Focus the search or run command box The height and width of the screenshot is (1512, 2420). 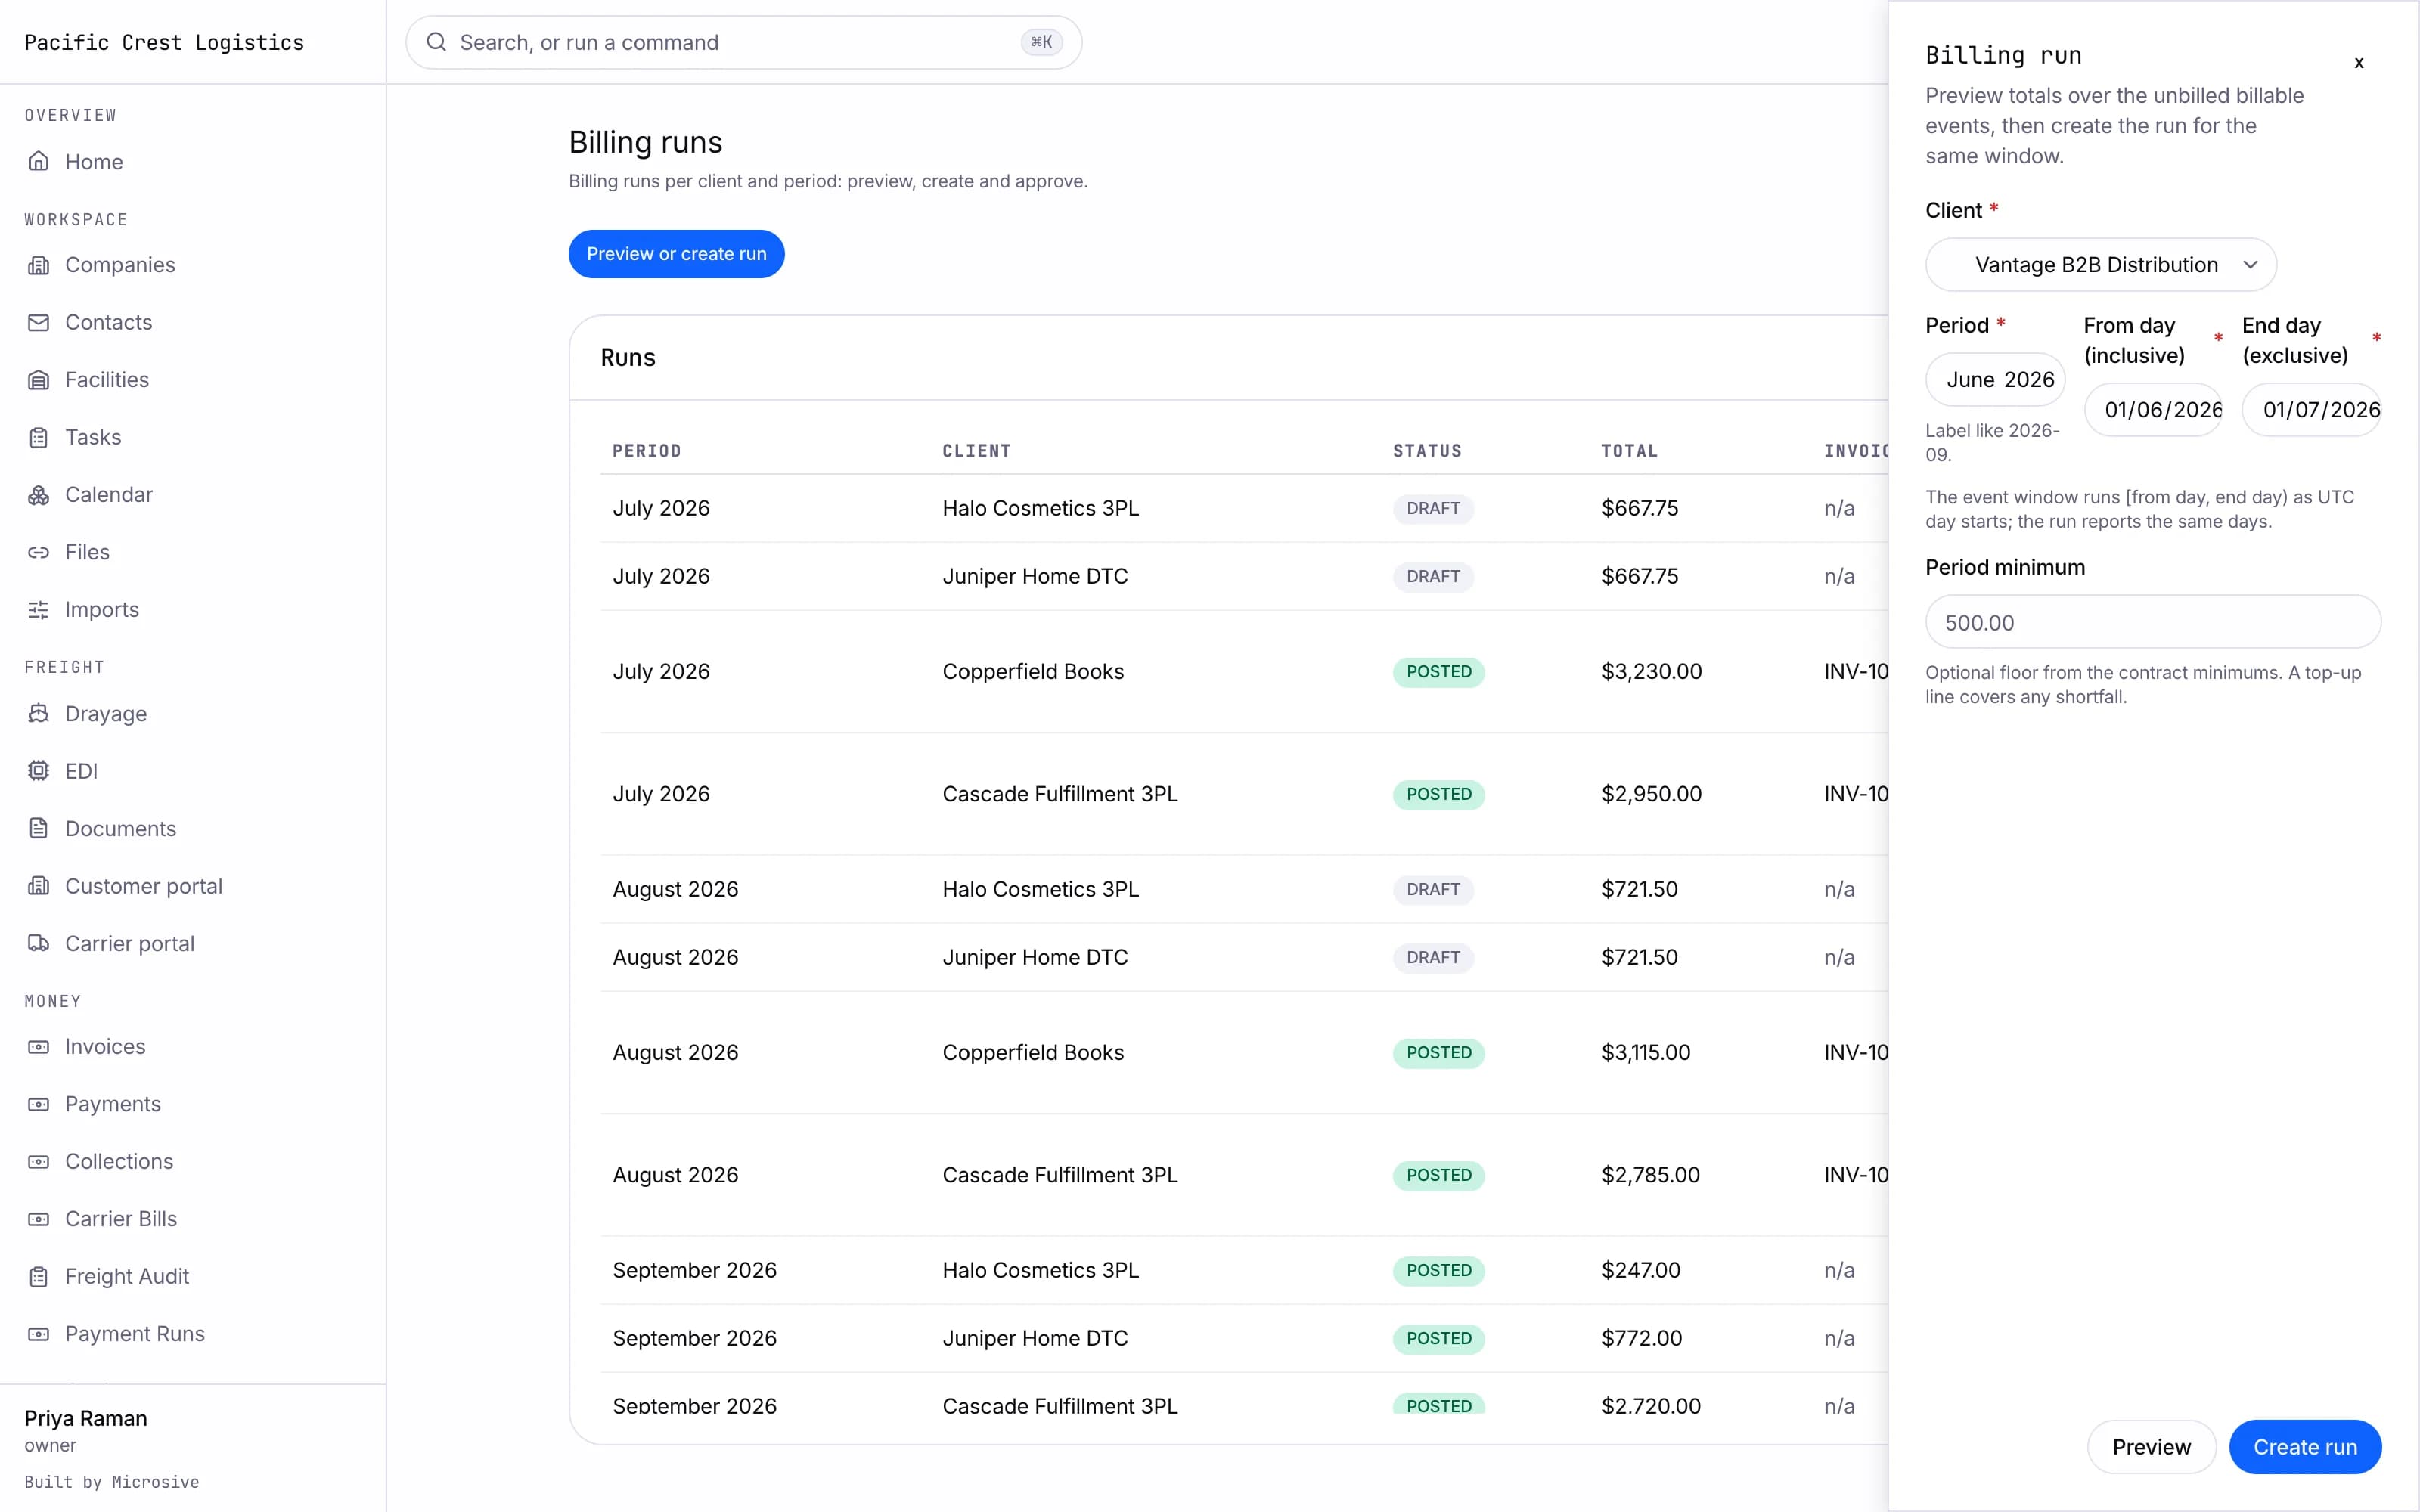coord(743,42)
